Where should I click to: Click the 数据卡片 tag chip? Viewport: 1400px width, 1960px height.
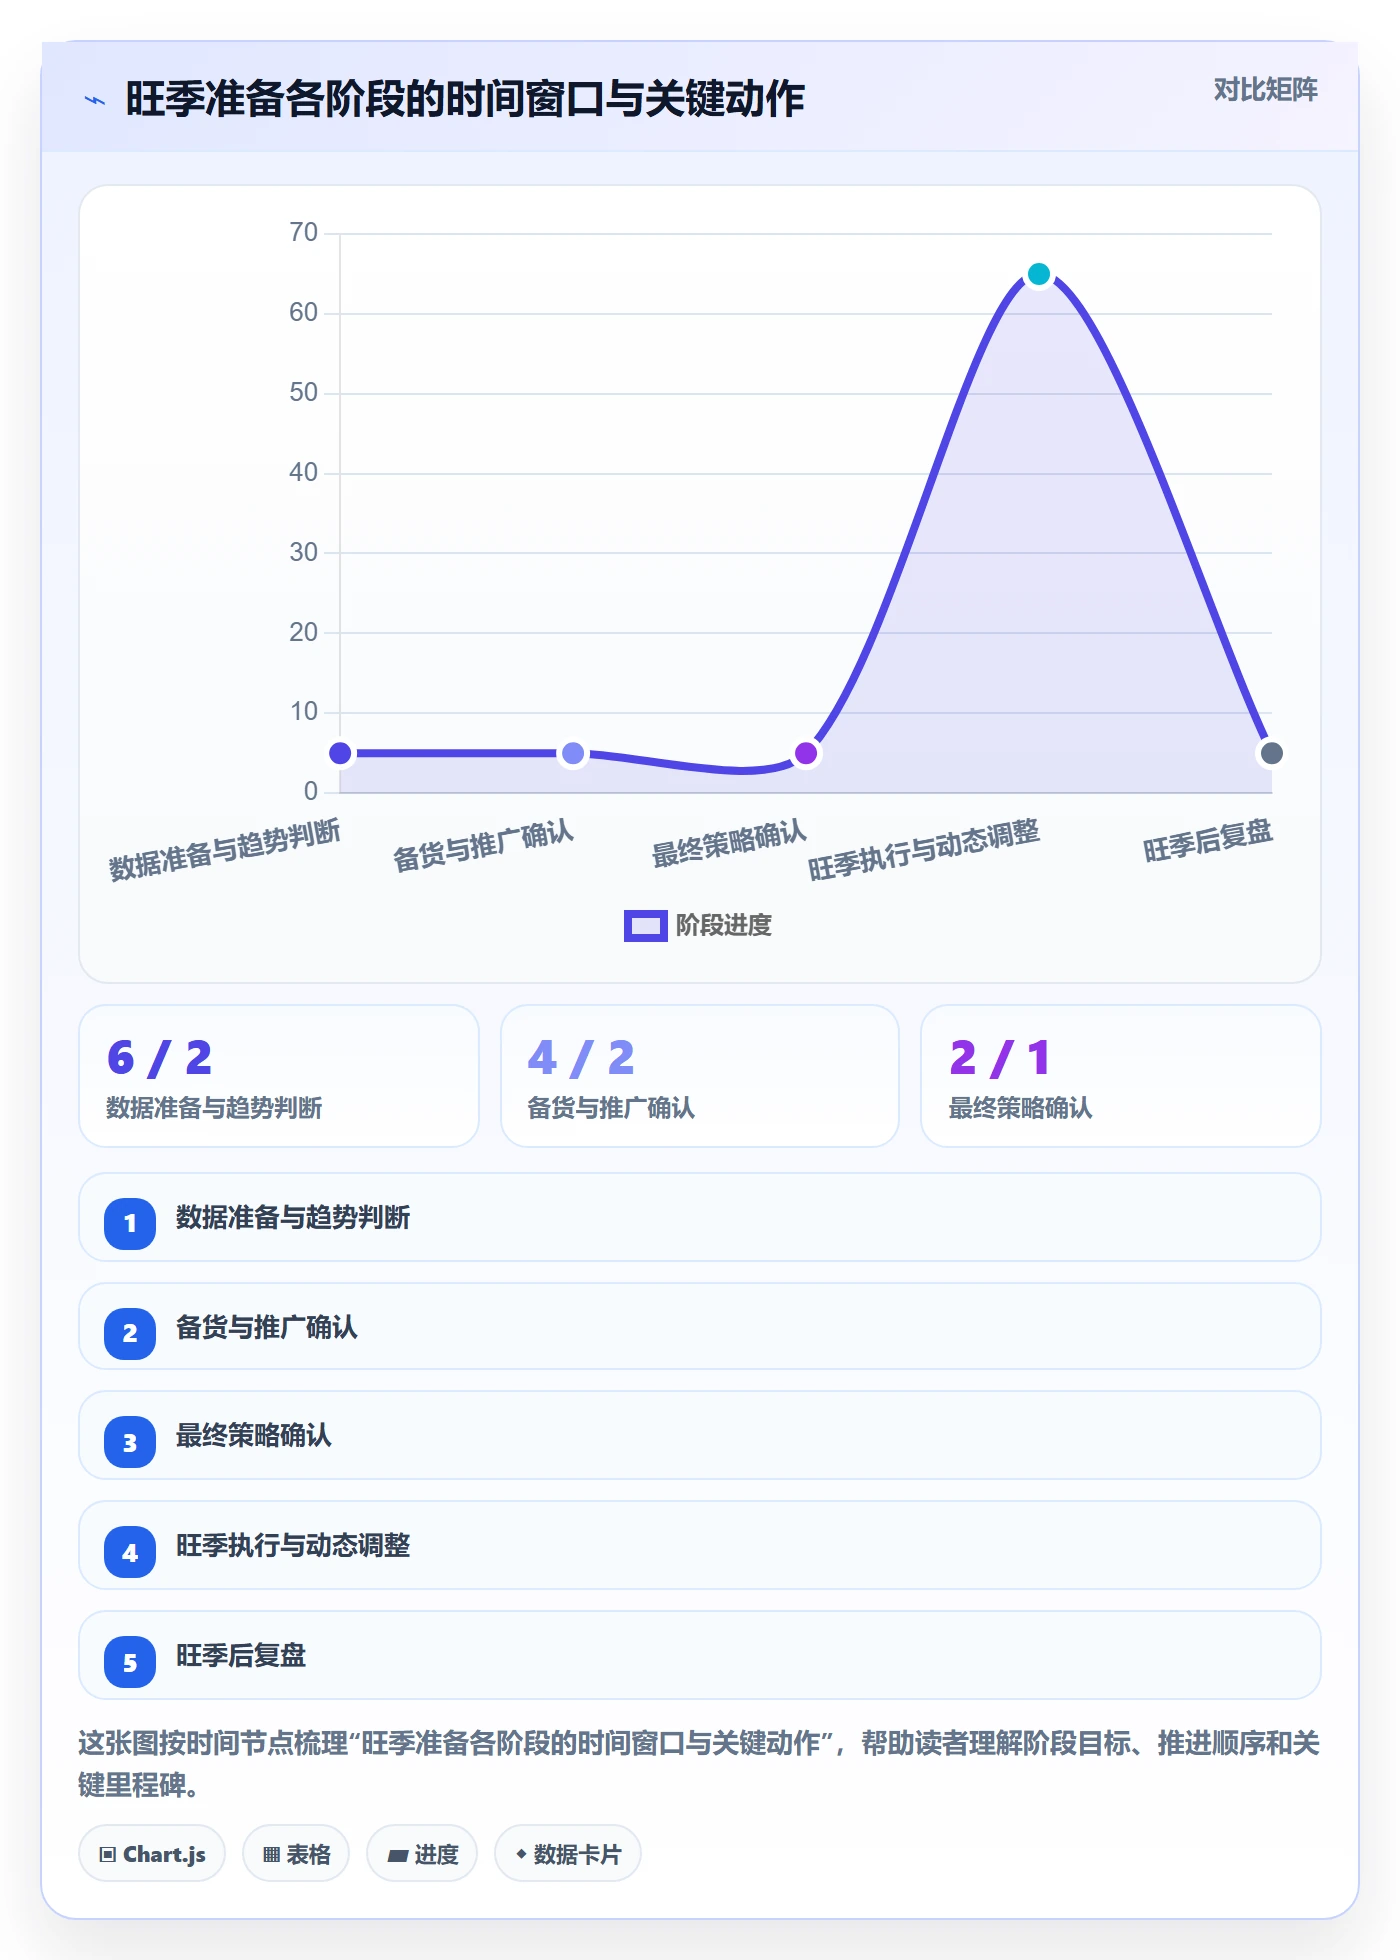pyautogui.click(x=568, y=1854)
